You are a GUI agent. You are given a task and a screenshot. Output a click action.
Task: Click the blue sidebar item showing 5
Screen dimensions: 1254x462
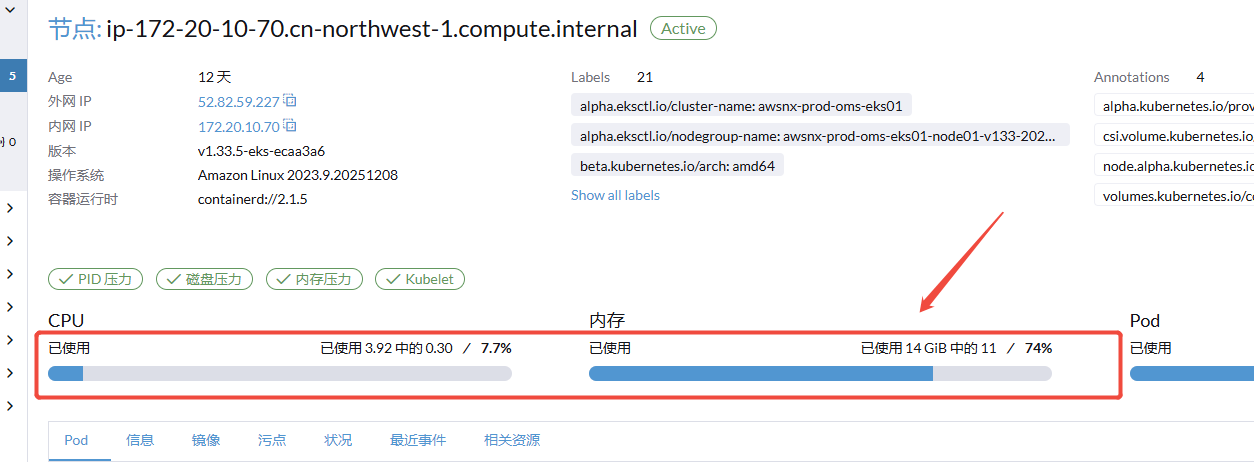(x=12, y=75)
